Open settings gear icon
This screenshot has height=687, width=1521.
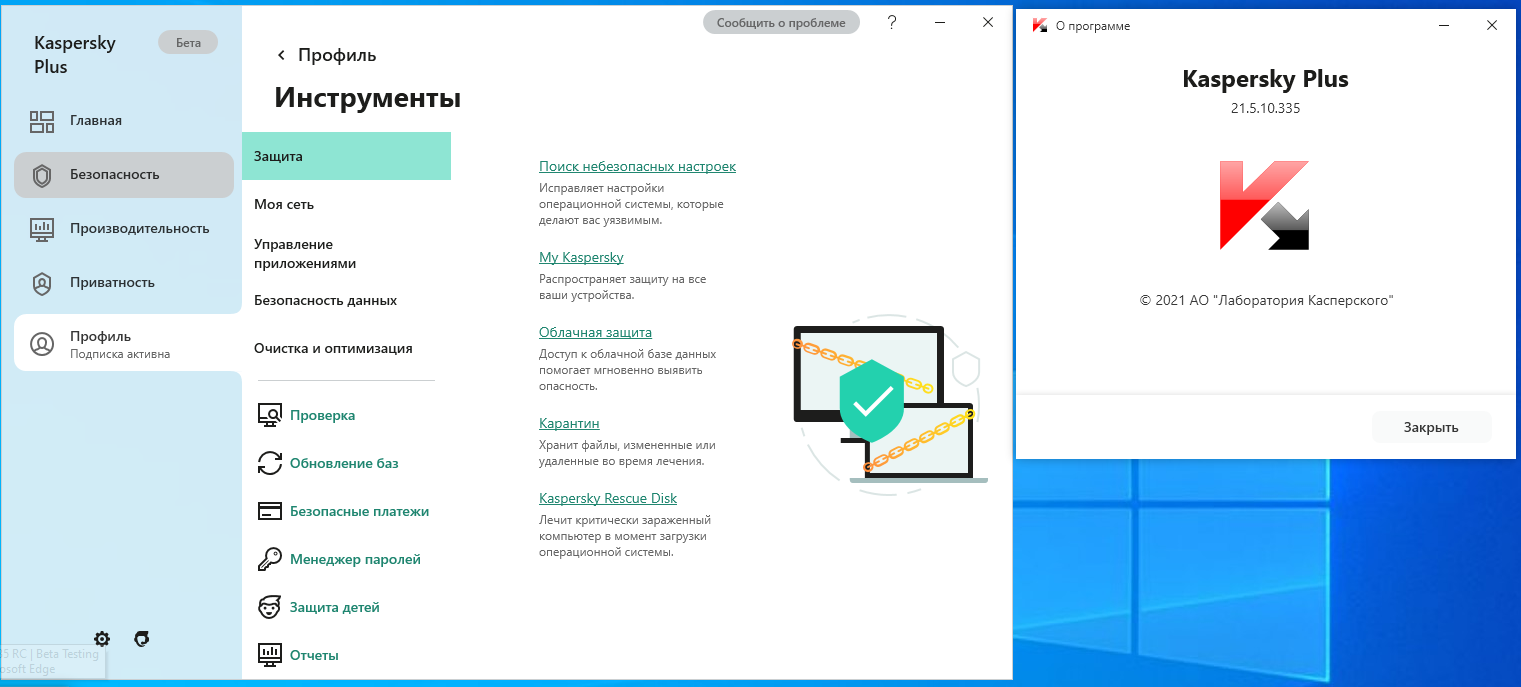102,638
